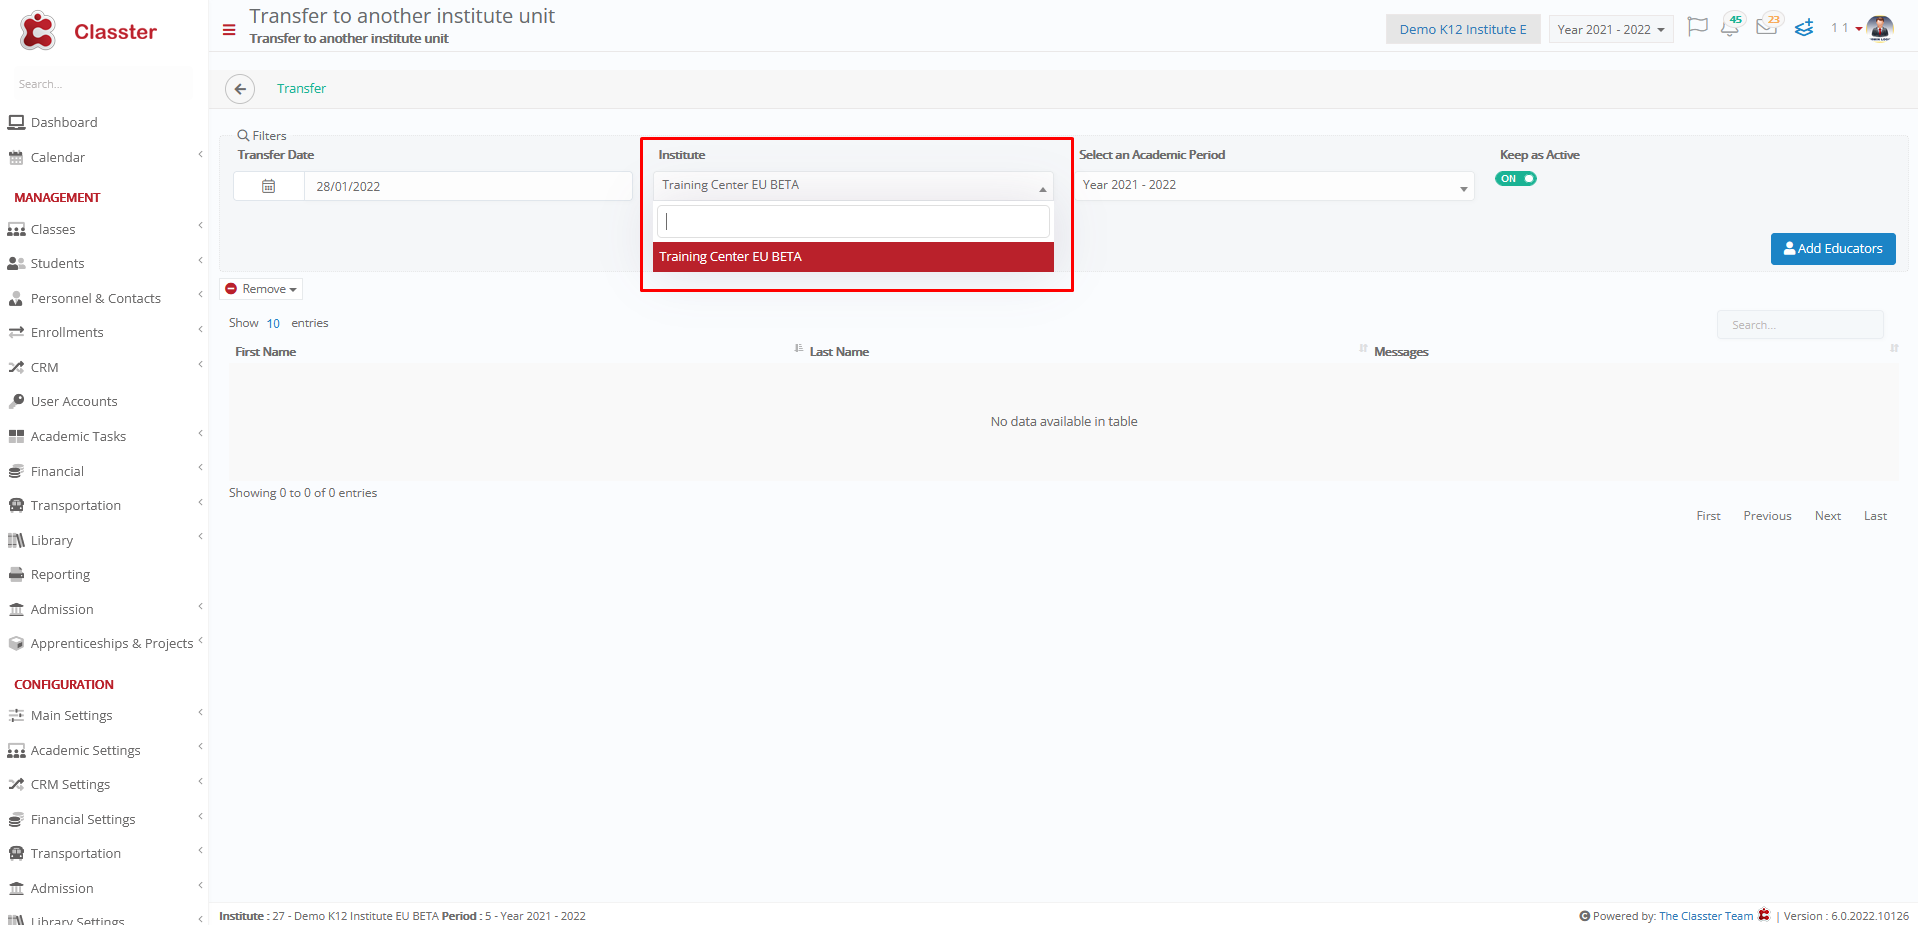Click the Students sidebar icon
This screenshot has width=1918, height=925.
[x=16, y=263]
